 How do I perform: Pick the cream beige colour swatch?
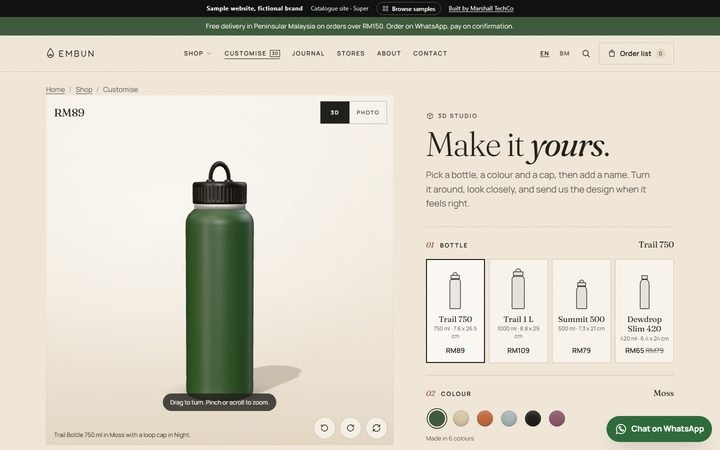(x=461, y=418)
